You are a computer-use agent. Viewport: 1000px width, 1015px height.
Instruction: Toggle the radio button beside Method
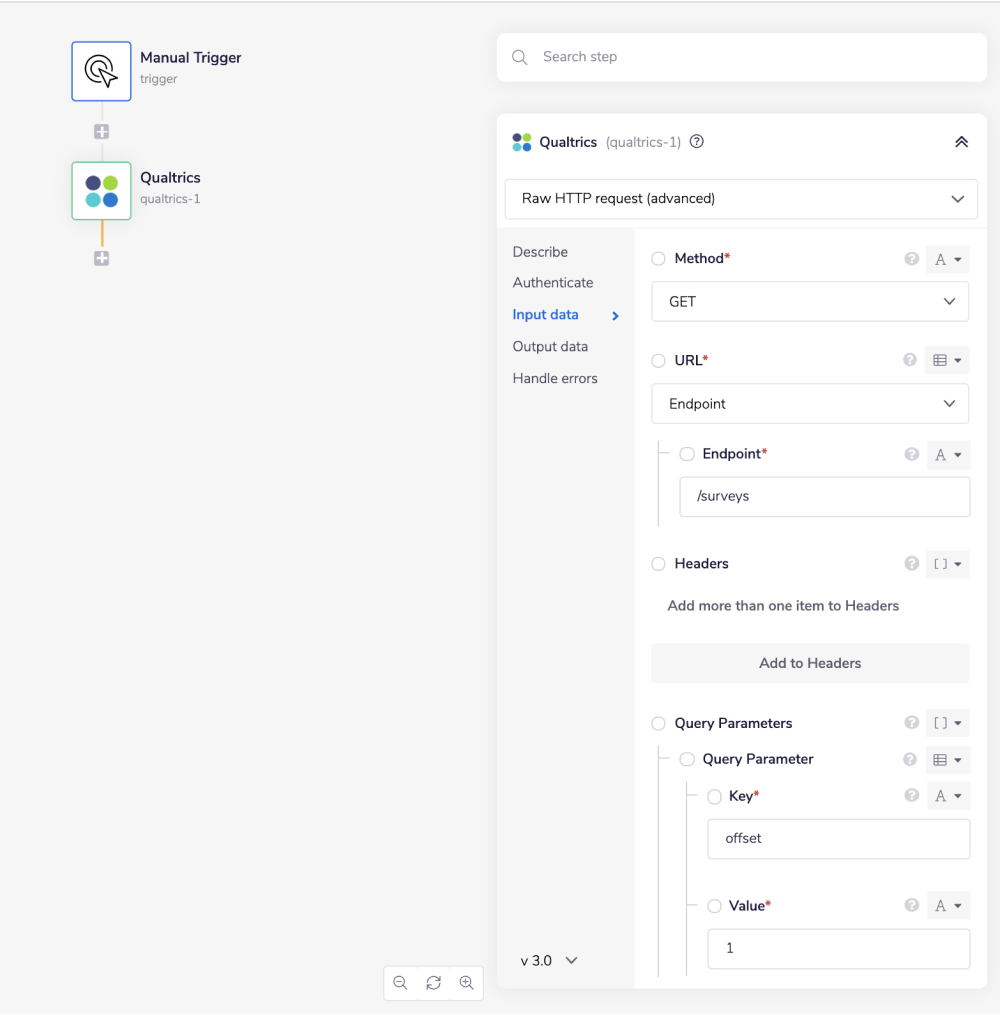[658, 259]
